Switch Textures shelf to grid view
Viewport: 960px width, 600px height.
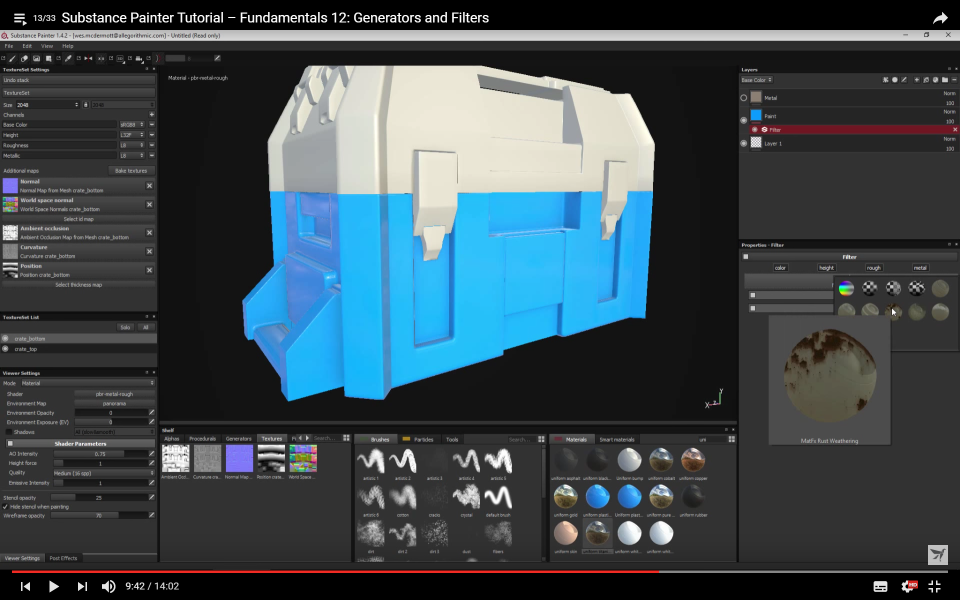coord(346,438)
